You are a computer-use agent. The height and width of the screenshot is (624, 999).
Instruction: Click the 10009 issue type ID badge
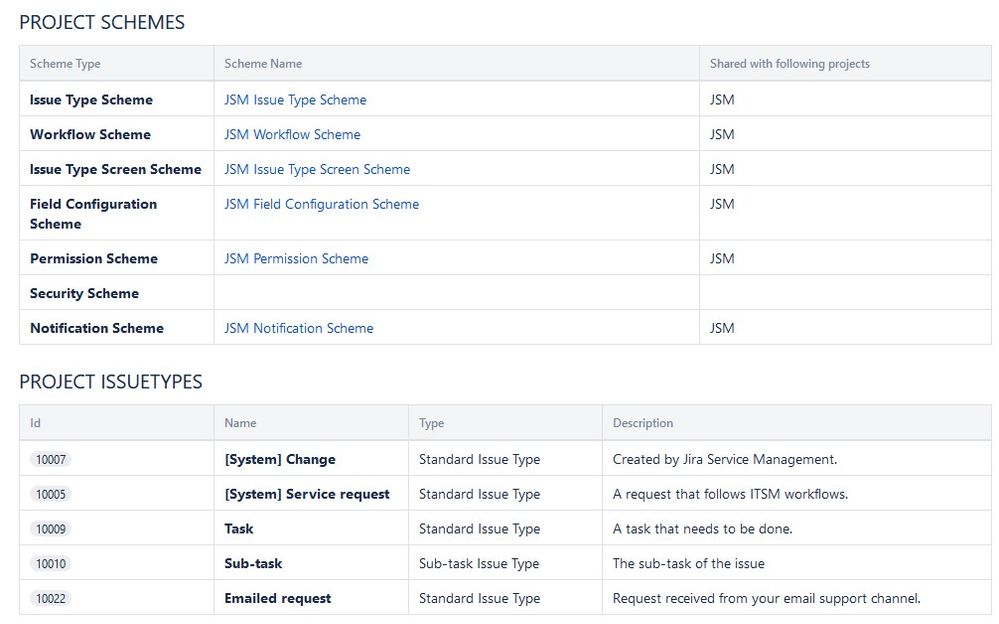pyautogui.click(x=50, y=529)
